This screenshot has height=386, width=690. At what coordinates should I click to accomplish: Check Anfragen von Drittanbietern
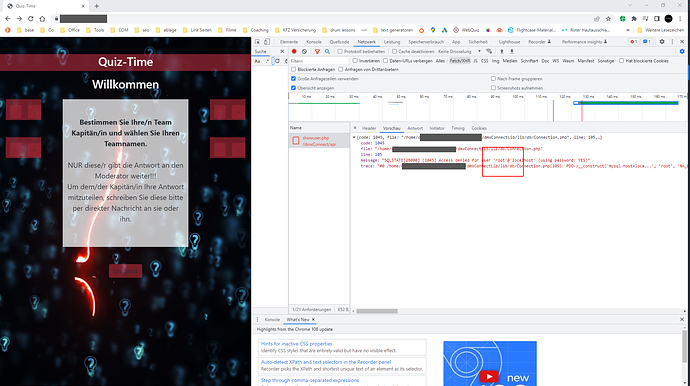click(x=341, y=70)
